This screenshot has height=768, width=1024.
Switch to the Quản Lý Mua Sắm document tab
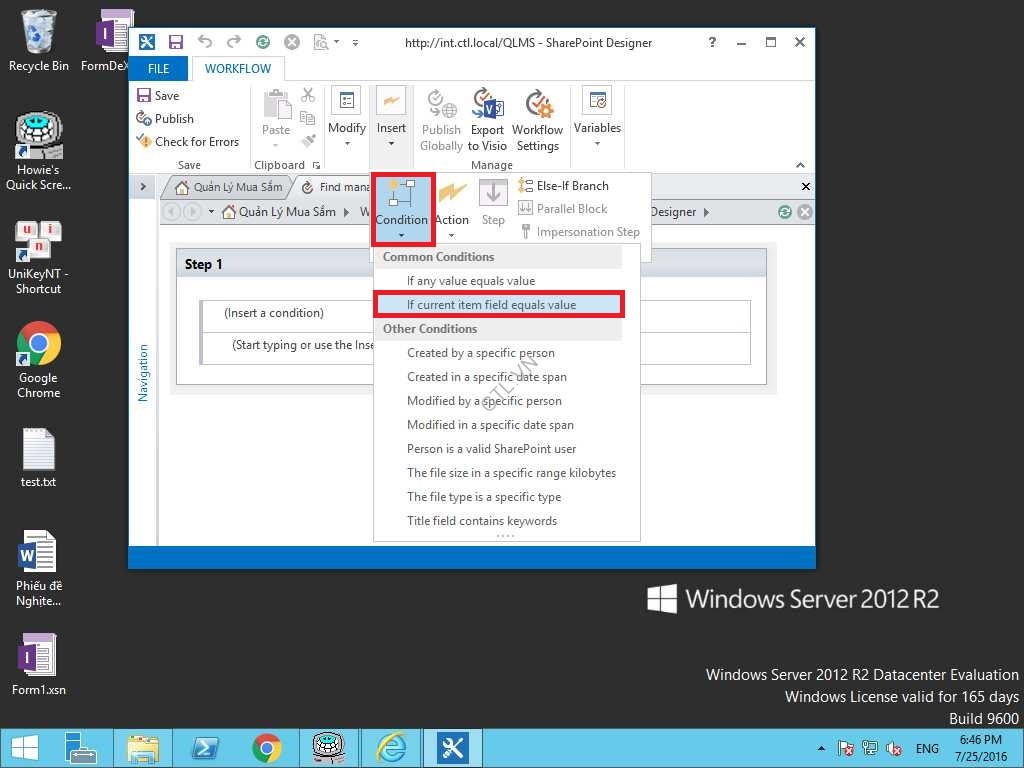click(229, 187)
